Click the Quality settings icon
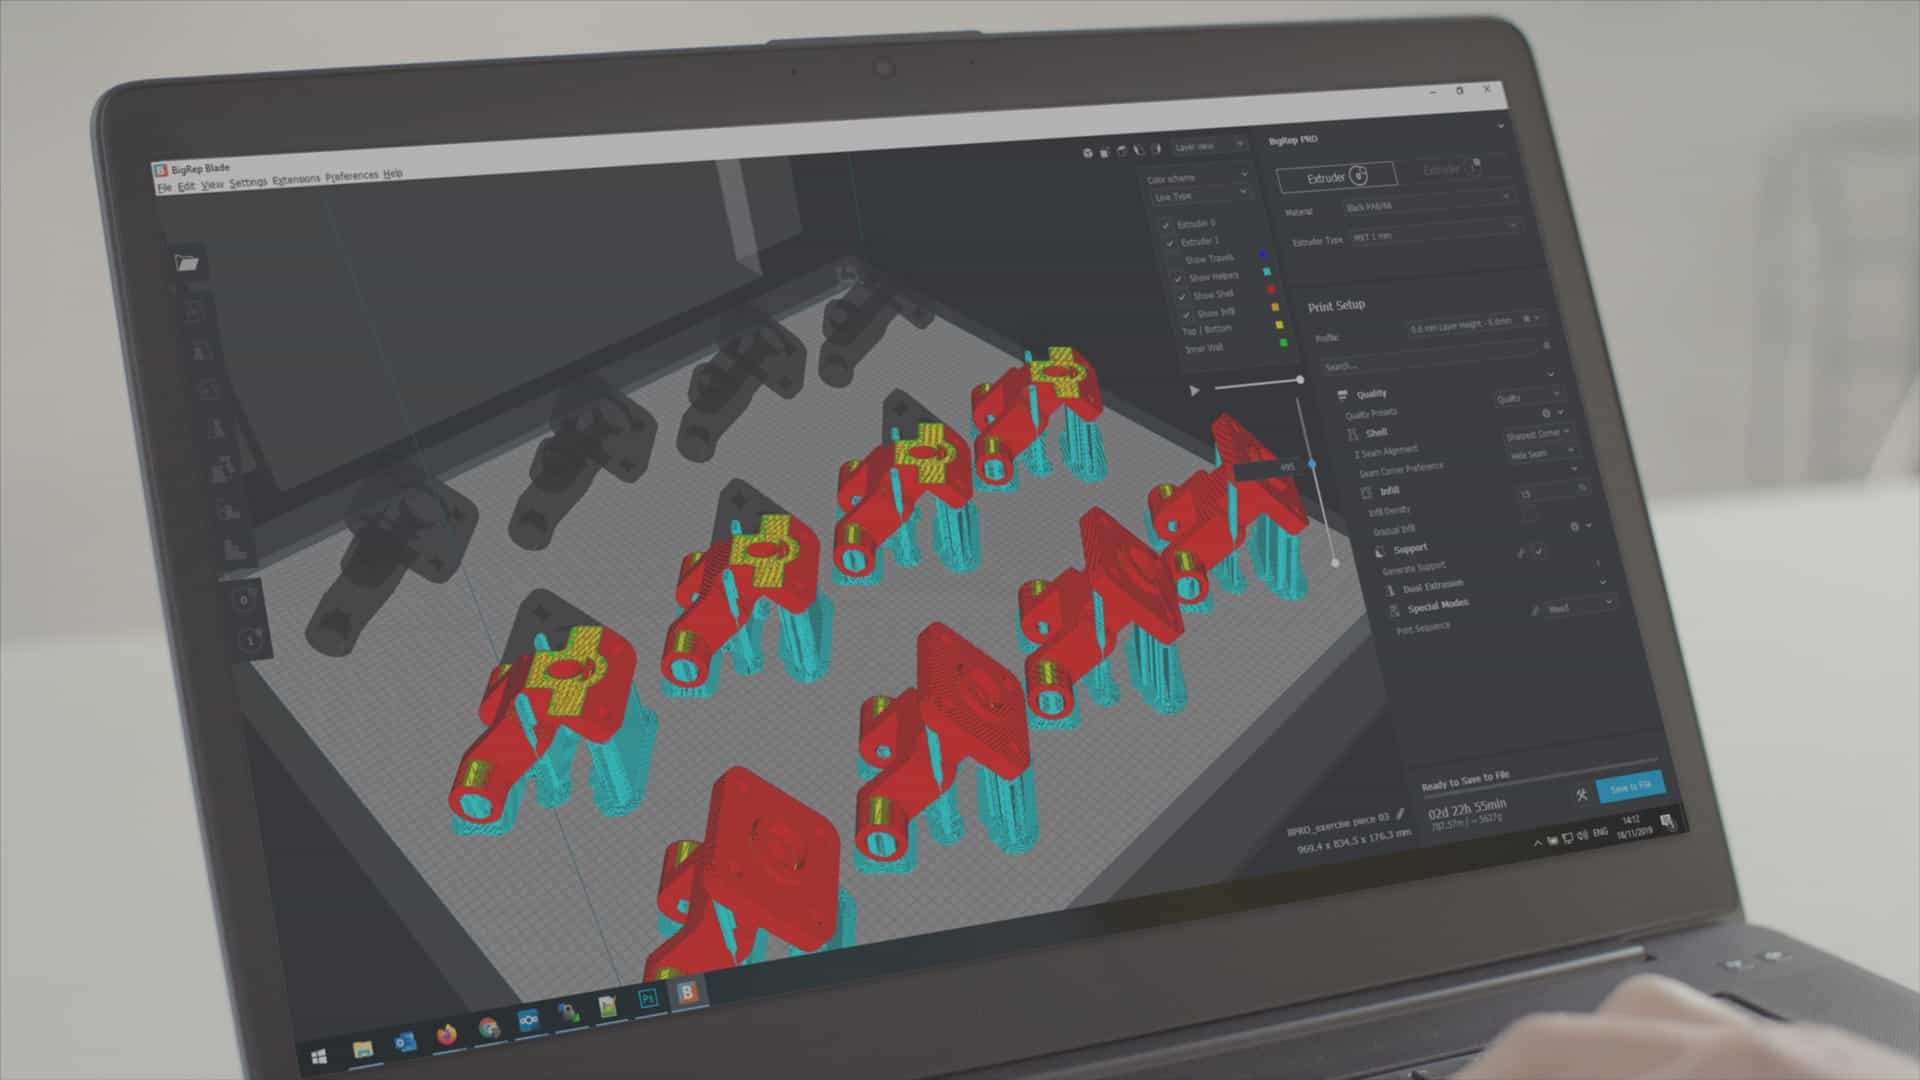This screenshot has height=1080, width=1920. point(1344,394)
